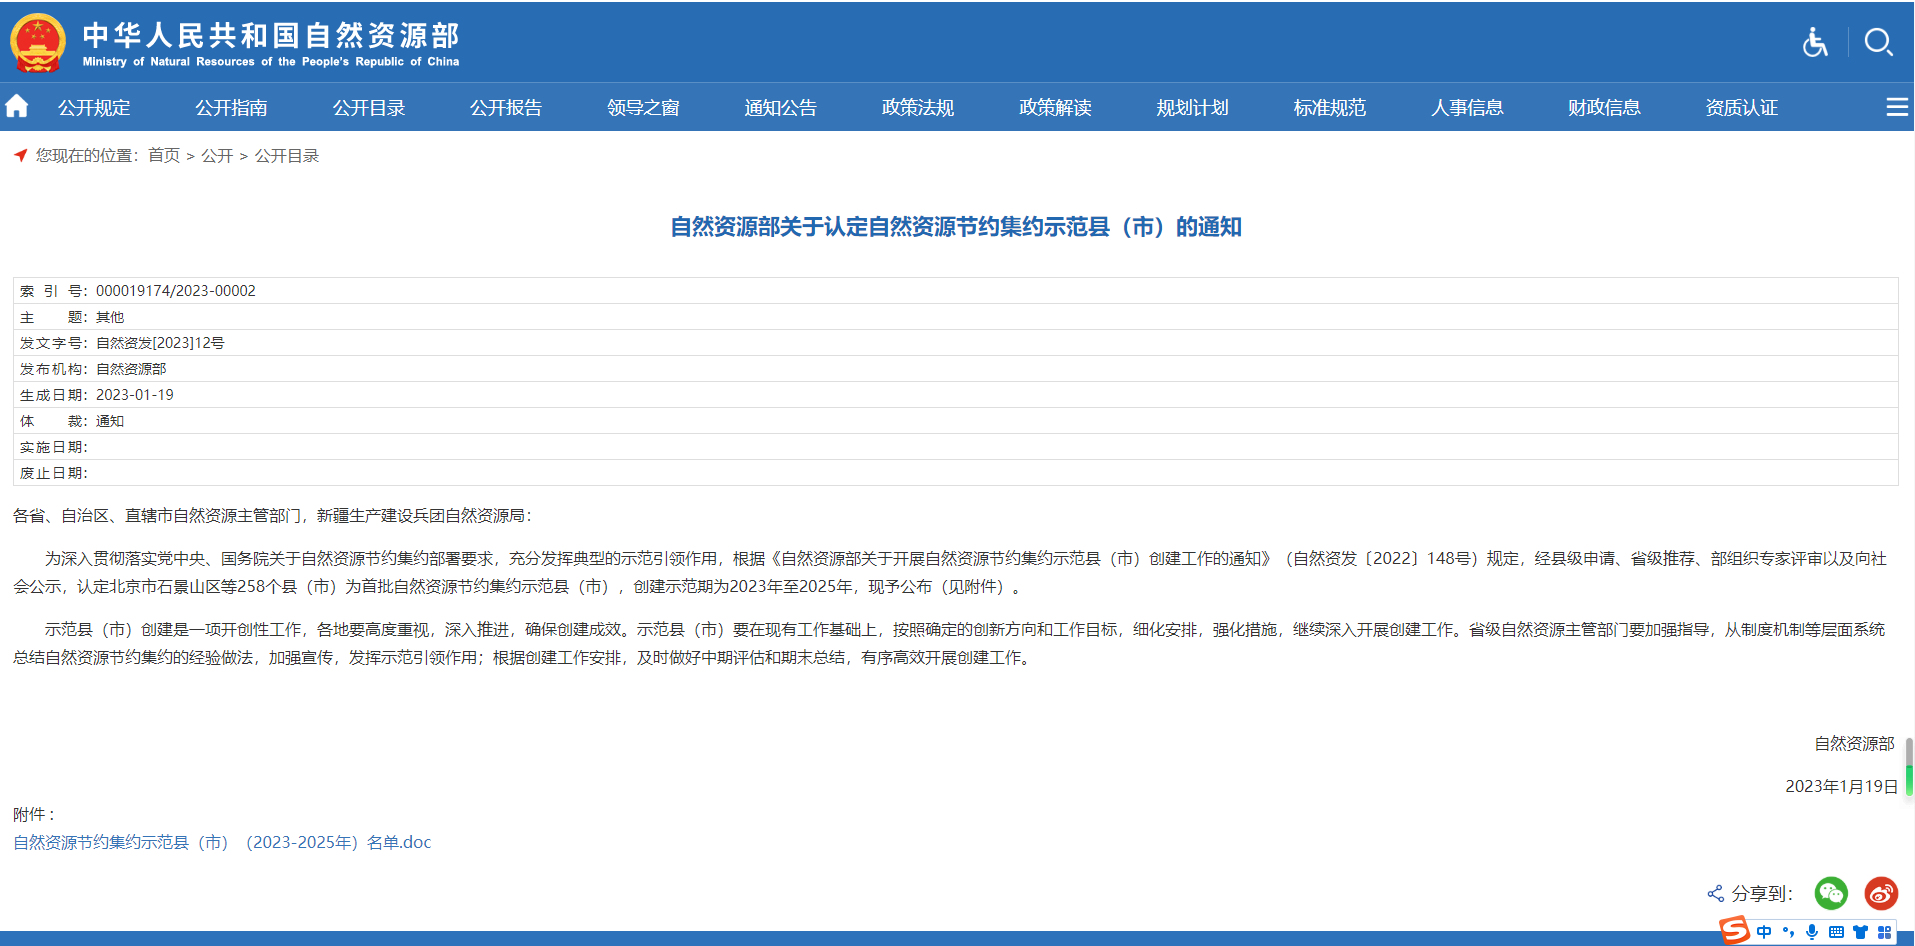Toggle Chinese/English input mode (中)
The image size is (1915, 946).
pos(1764,932)
